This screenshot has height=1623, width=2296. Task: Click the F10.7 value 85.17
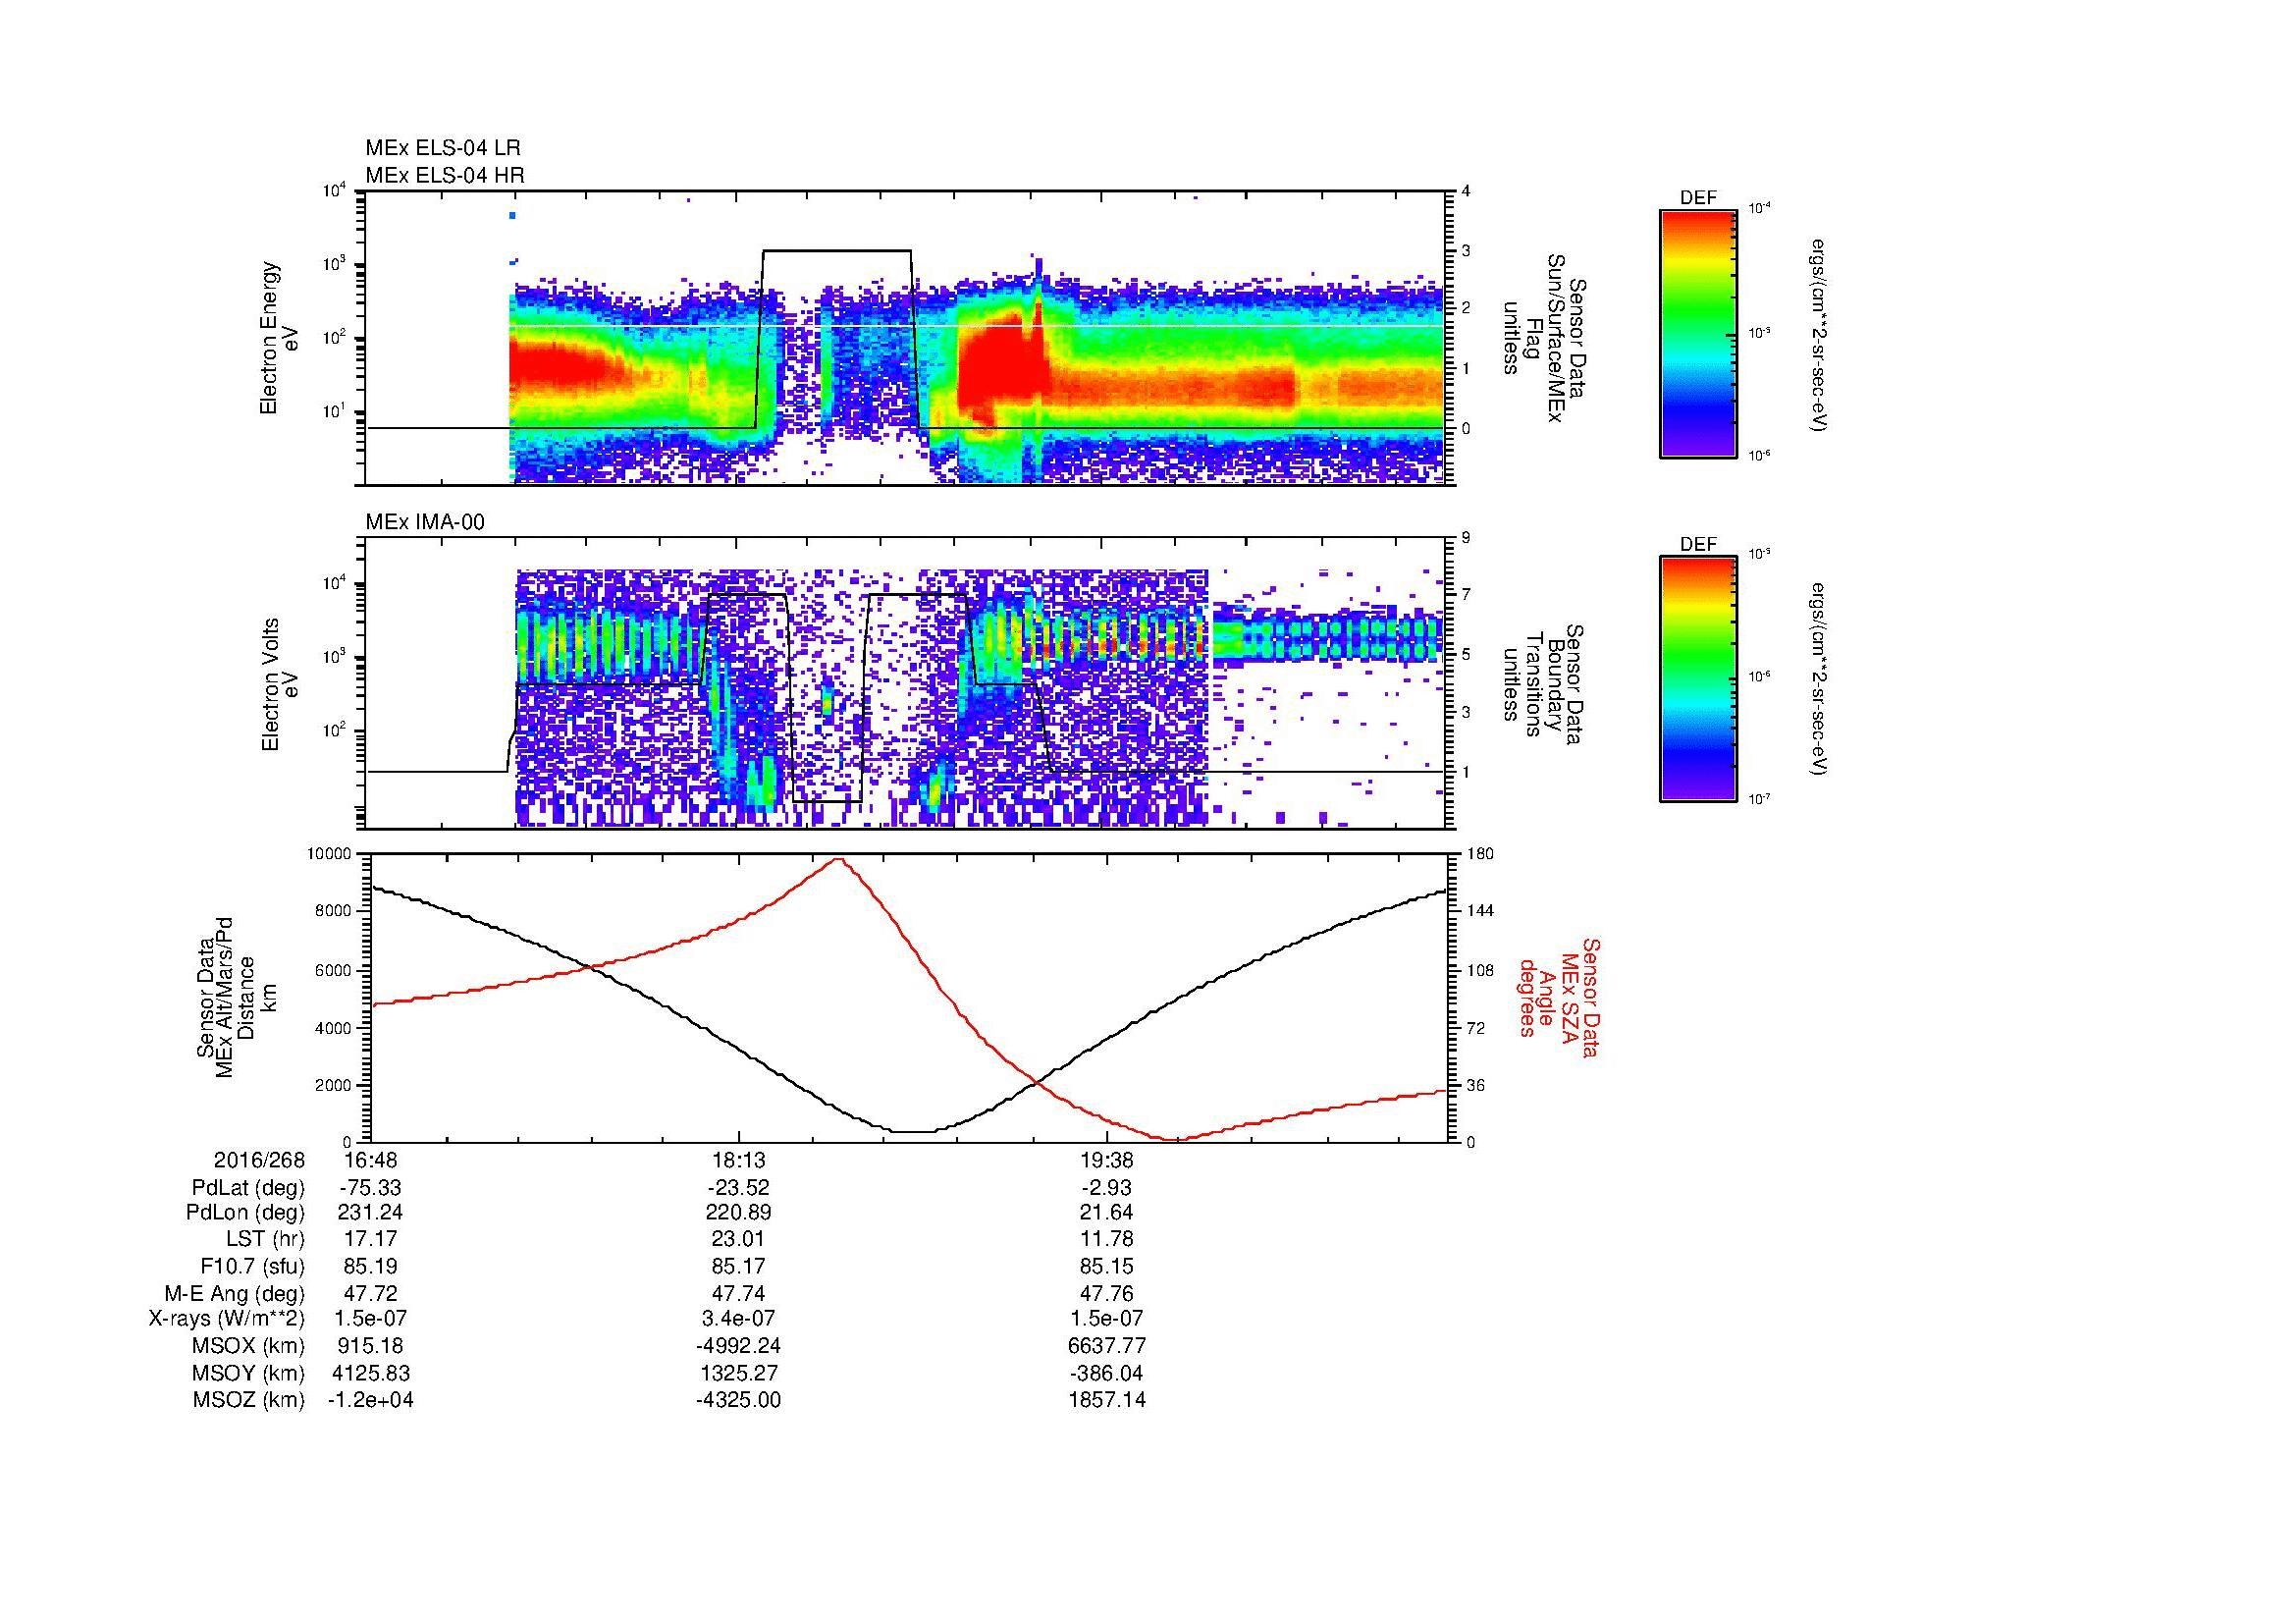tap(739, 1266)
